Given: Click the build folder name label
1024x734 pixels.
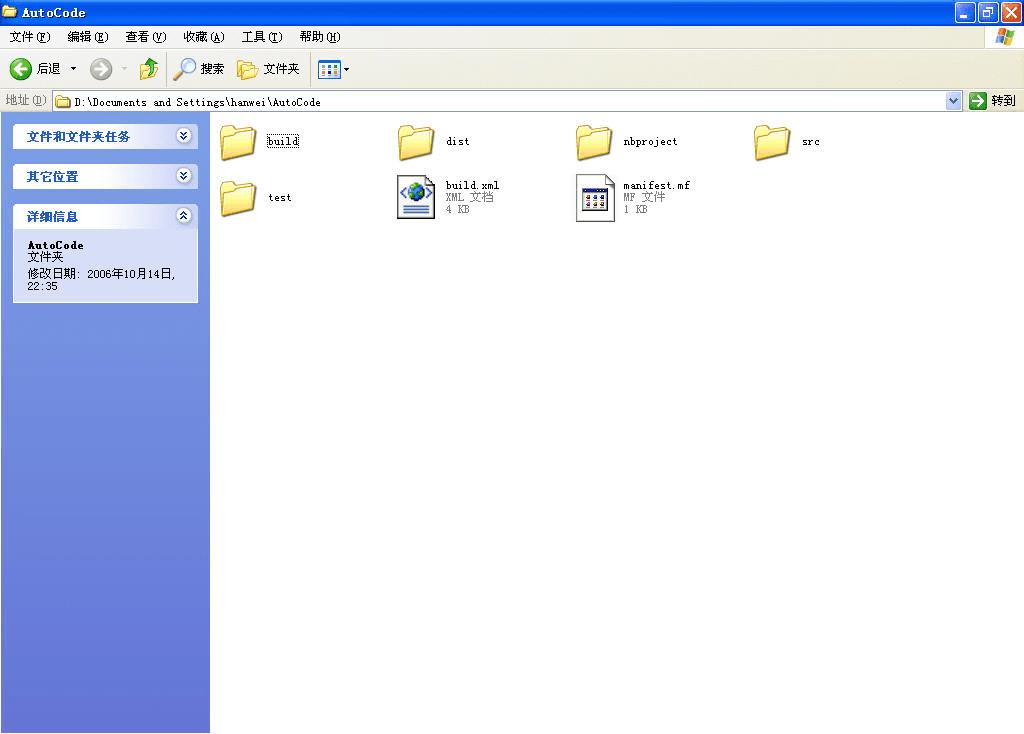Looking at the screenshot, I should pos(283,141).
